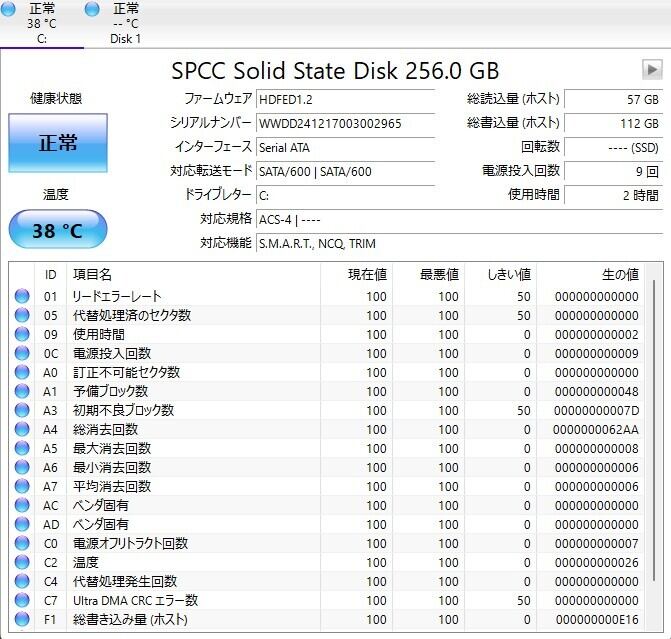671x639 pixels.
Task: Select the 電源オフリトラクト回数 attribute name
Action: point(131,544)
